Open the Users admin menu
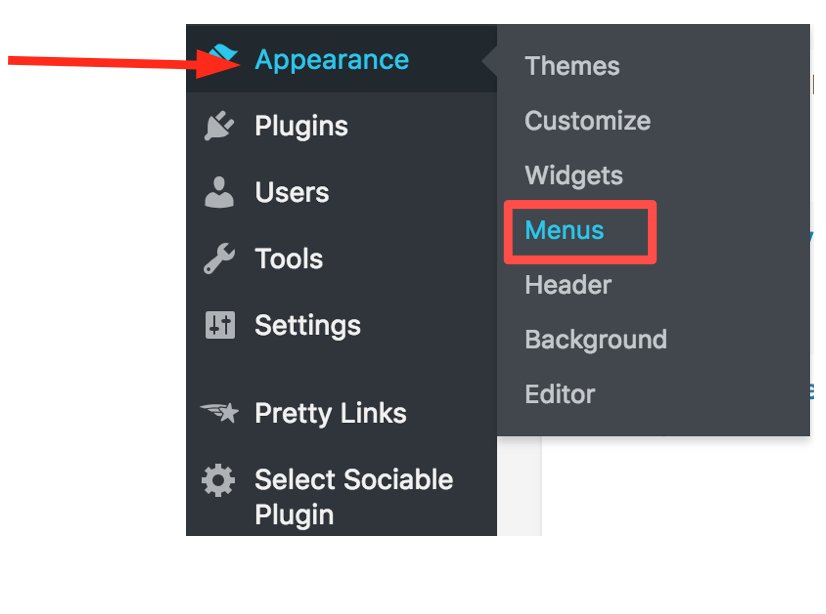This screenshot has height=614, width=826. point(290,192)
